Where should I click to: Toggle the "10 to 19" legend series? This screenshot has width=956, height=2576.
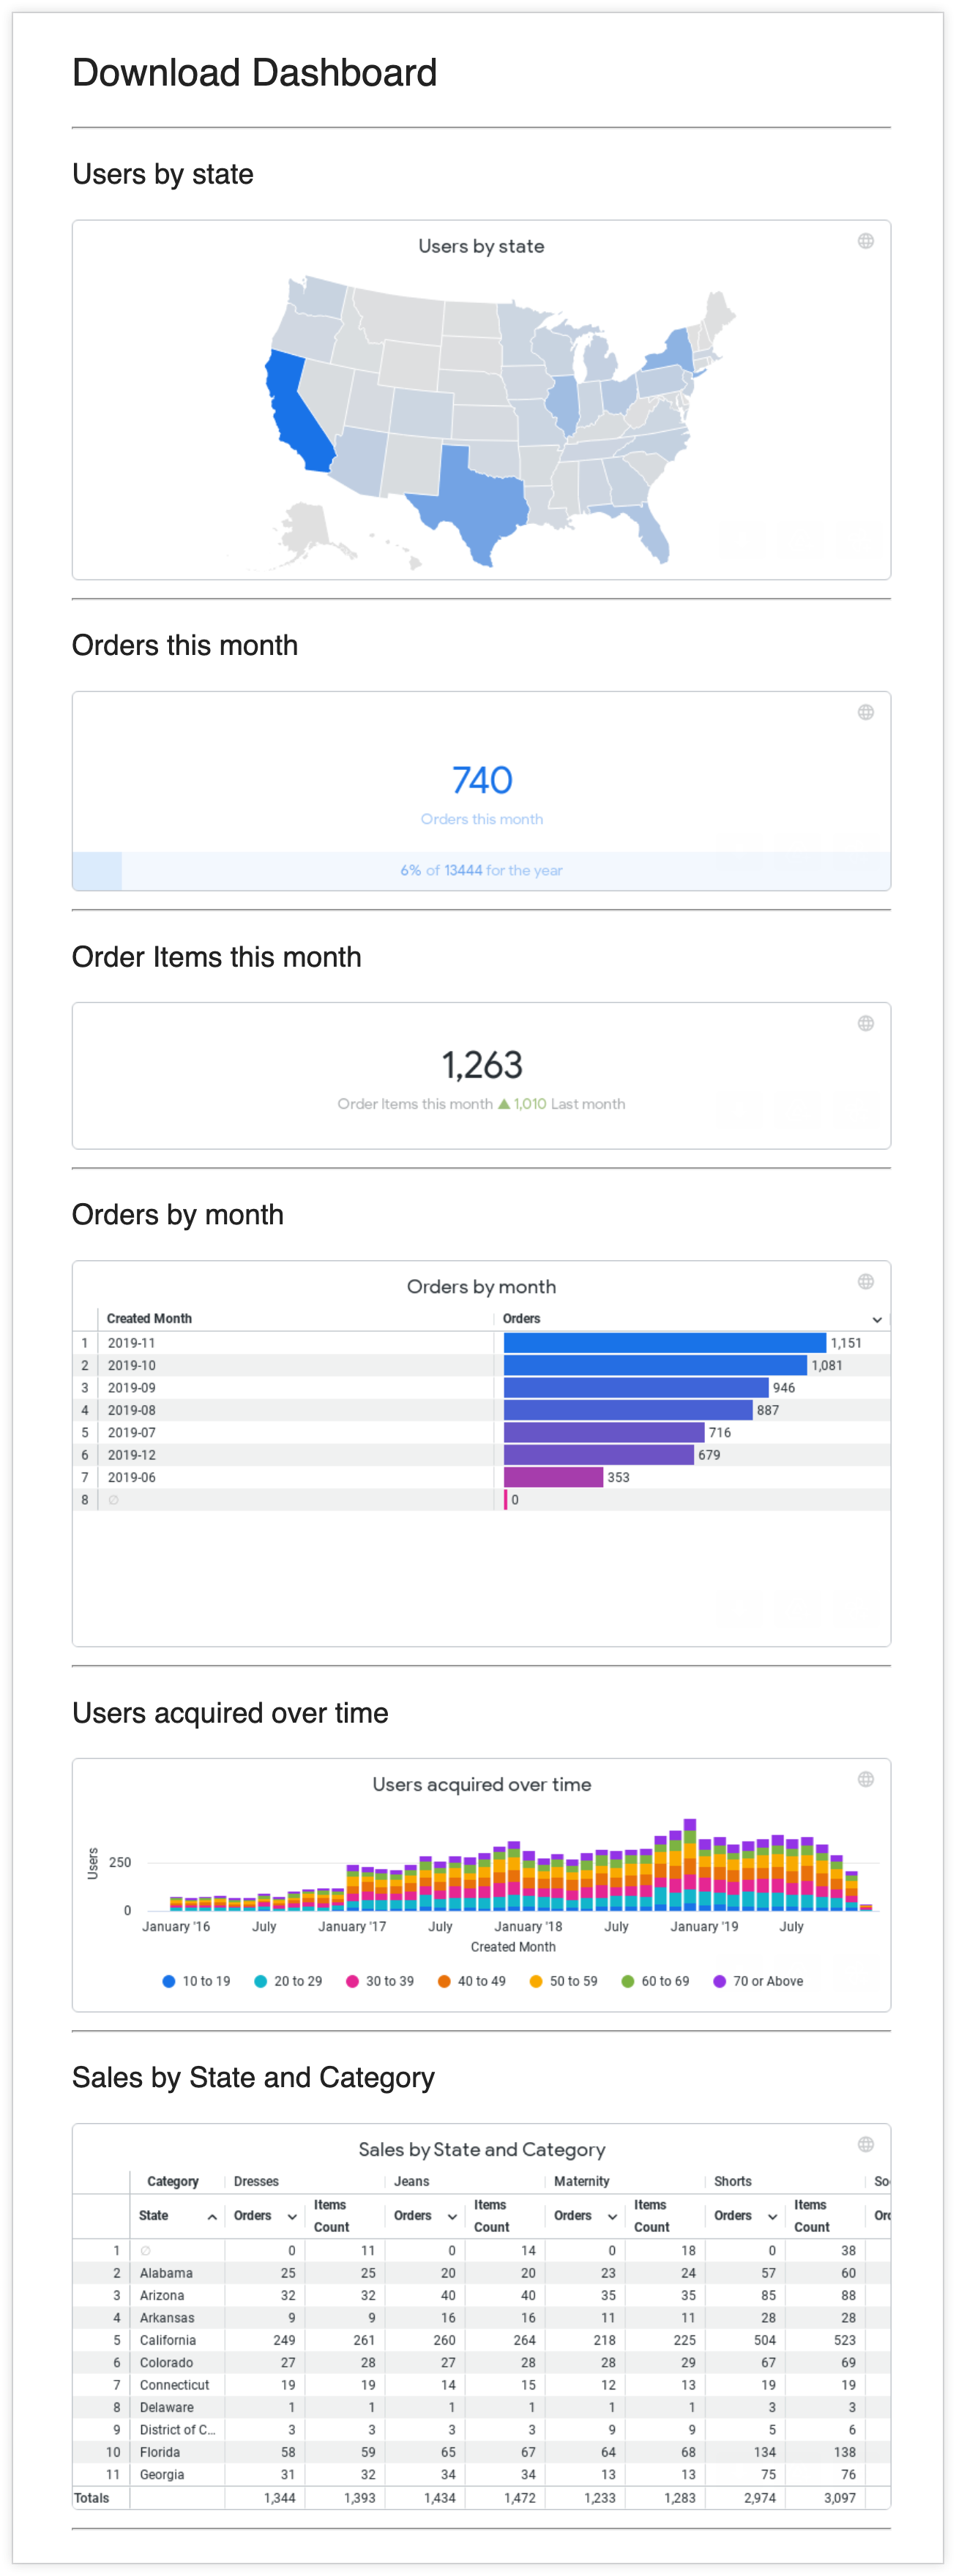(x=196, y=1981)
